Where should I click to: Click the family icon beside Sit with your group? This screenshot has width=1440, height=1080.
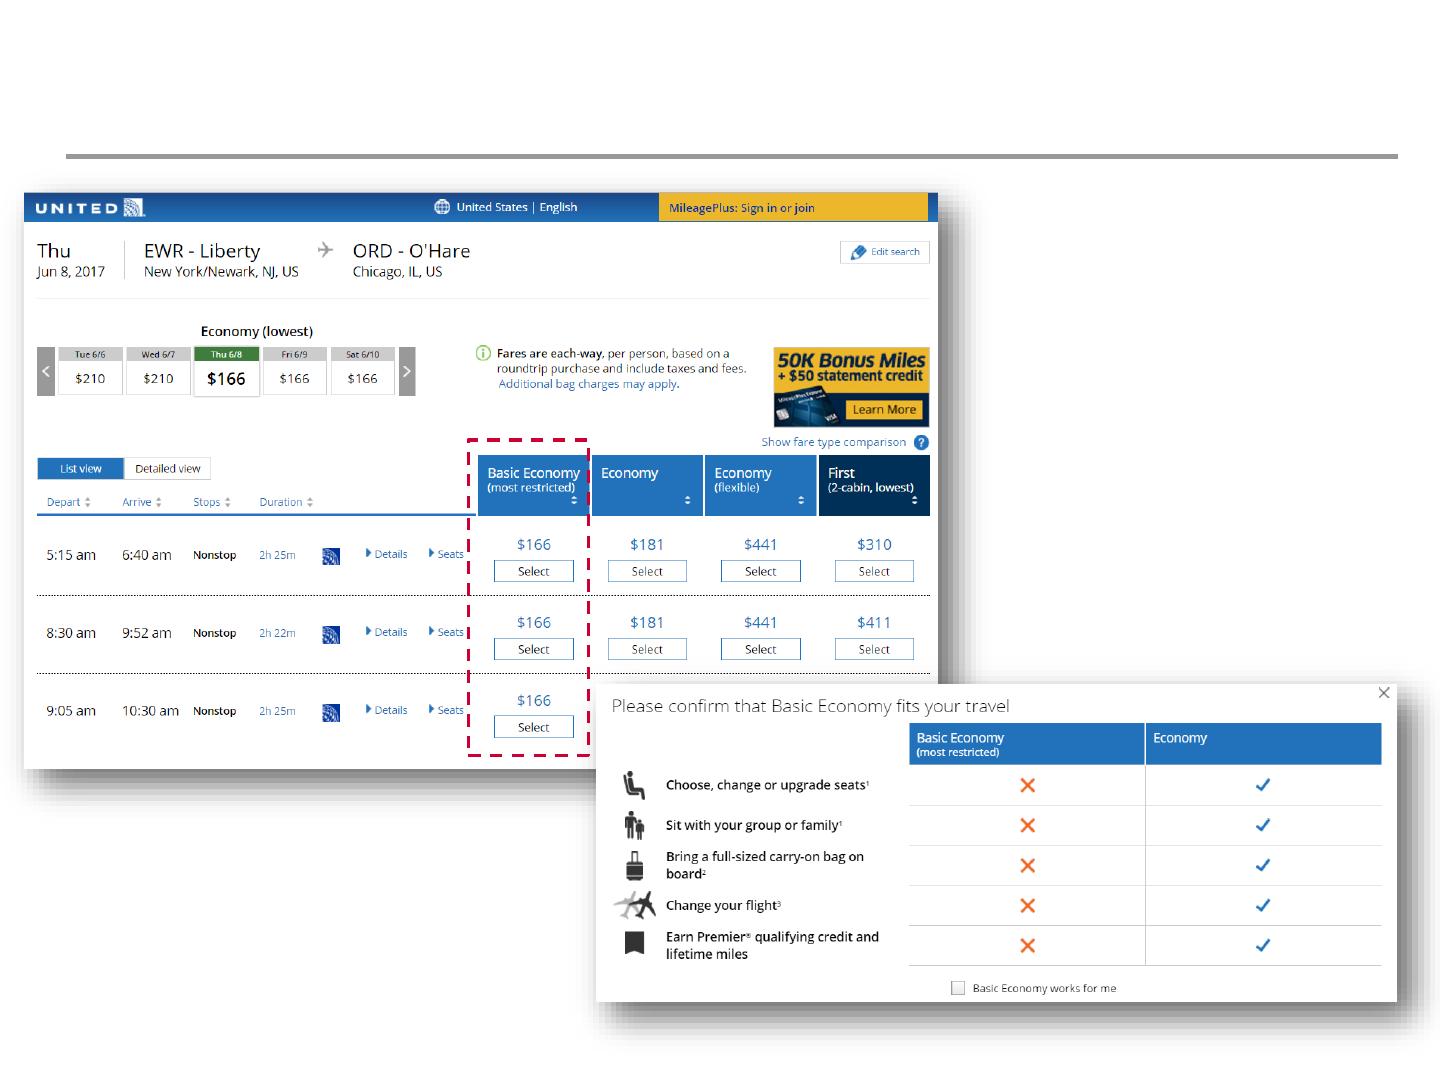coord(634,825)
